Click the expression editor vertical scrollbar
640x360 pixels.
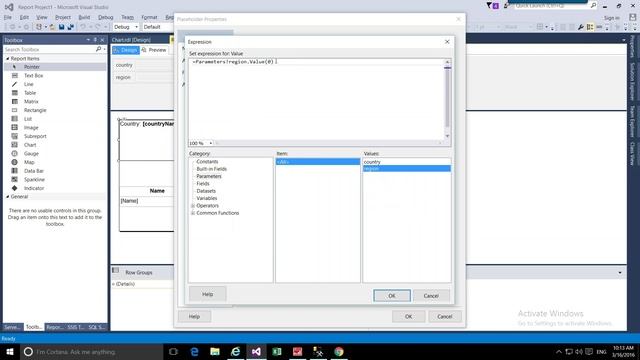pos(447,99)
